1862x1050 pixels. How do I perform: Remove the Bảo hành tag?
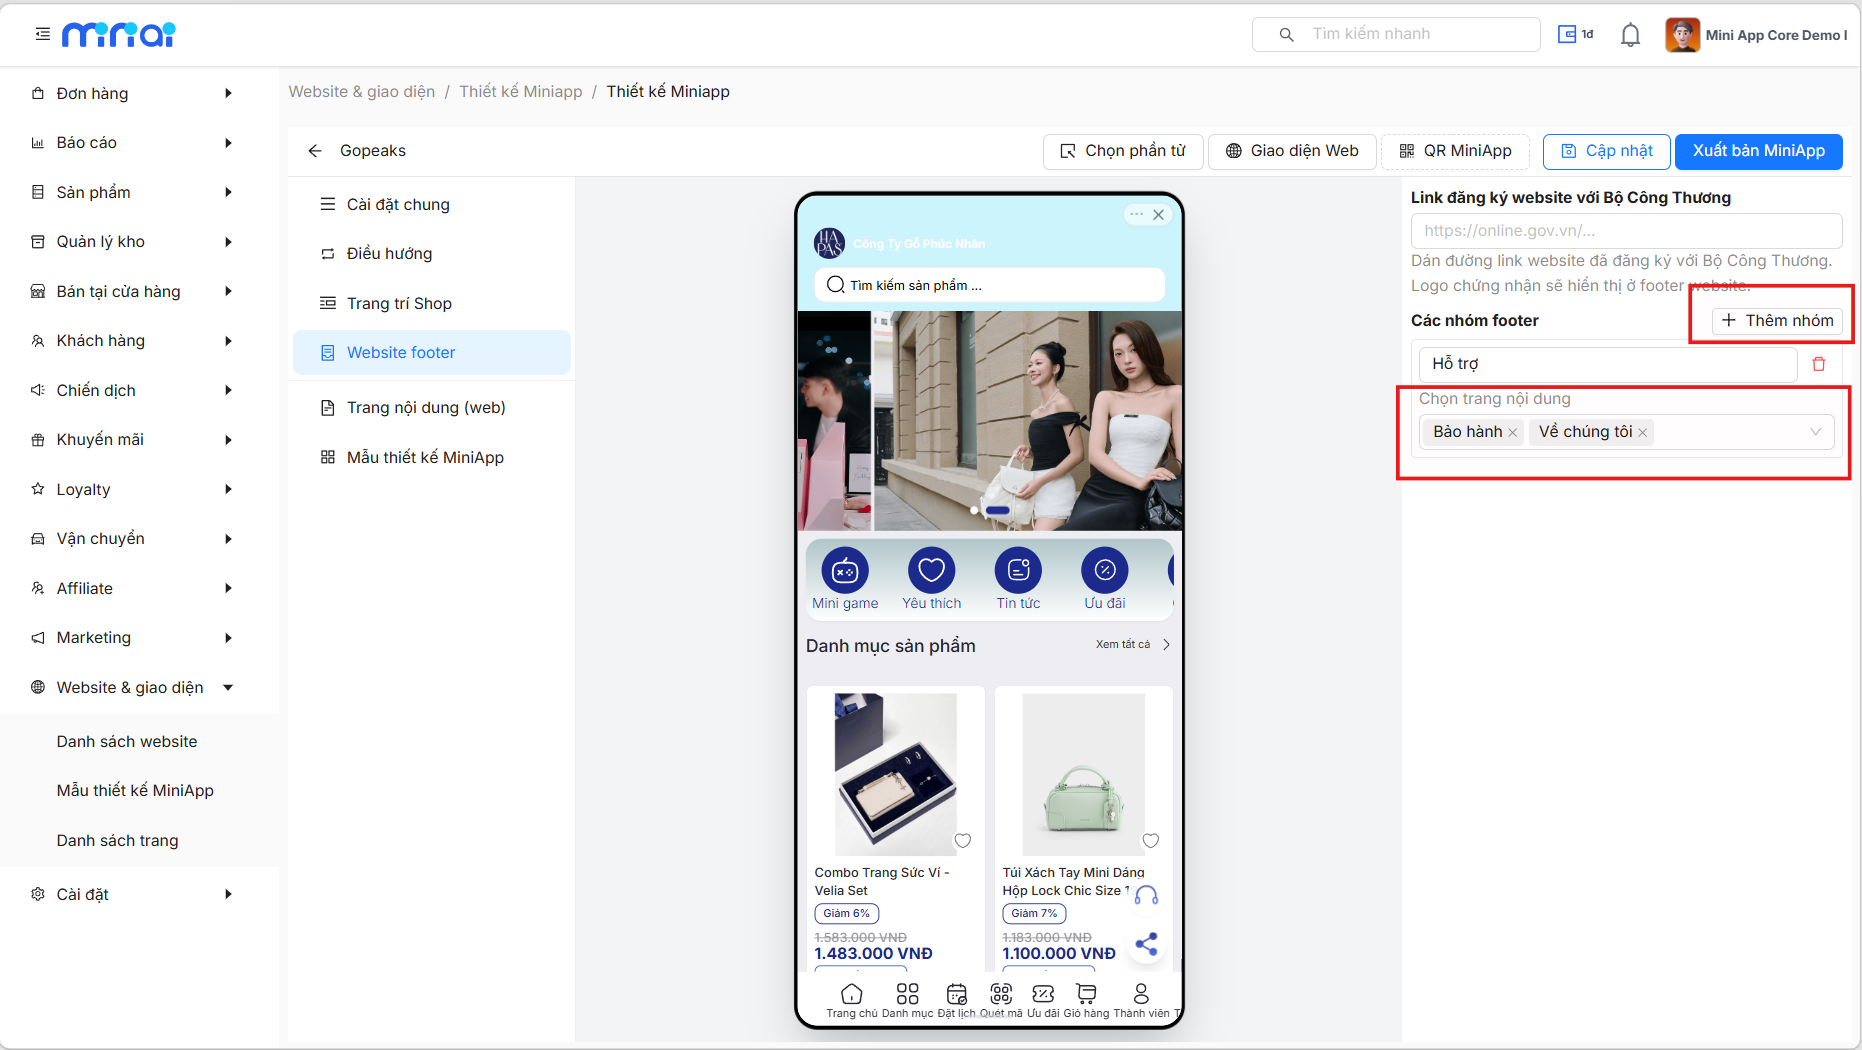tap(1513, 432)
